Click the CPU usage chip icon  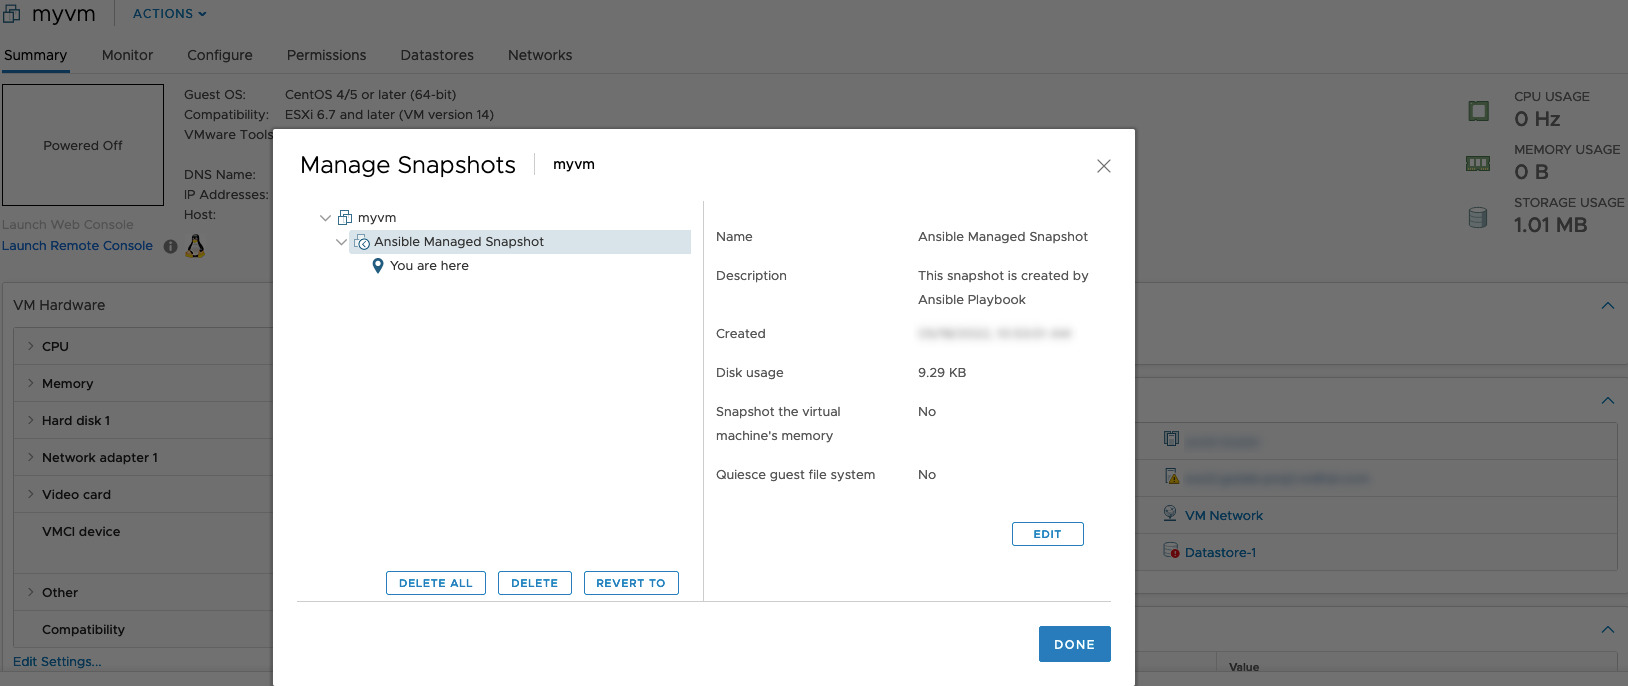[1478, 111]
